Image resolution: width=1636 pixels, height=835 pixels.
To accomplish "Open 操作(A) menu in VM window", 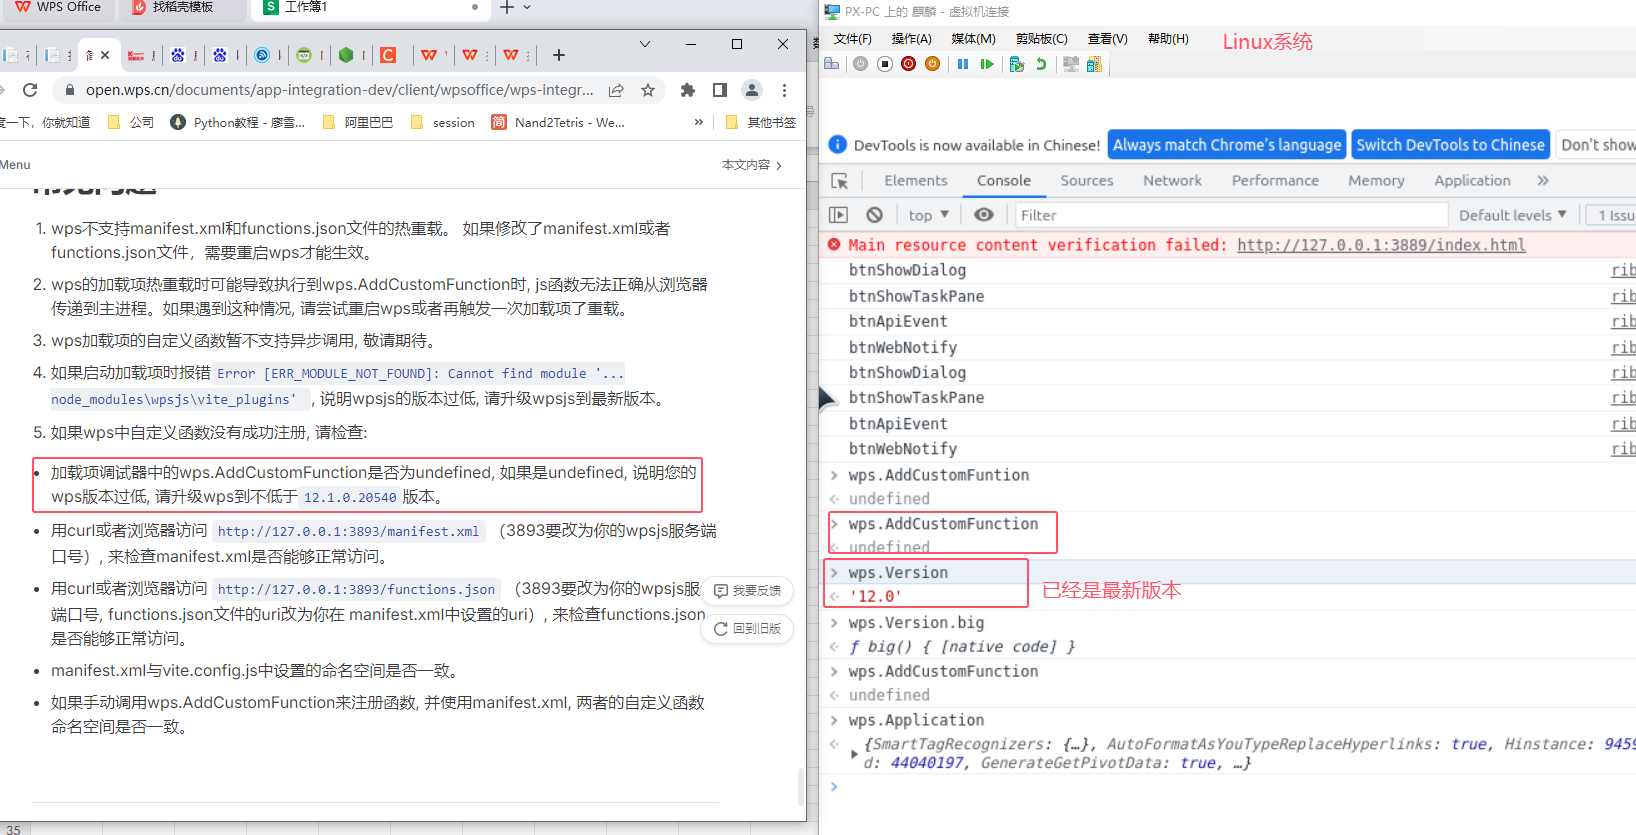I will coord(911,39).
